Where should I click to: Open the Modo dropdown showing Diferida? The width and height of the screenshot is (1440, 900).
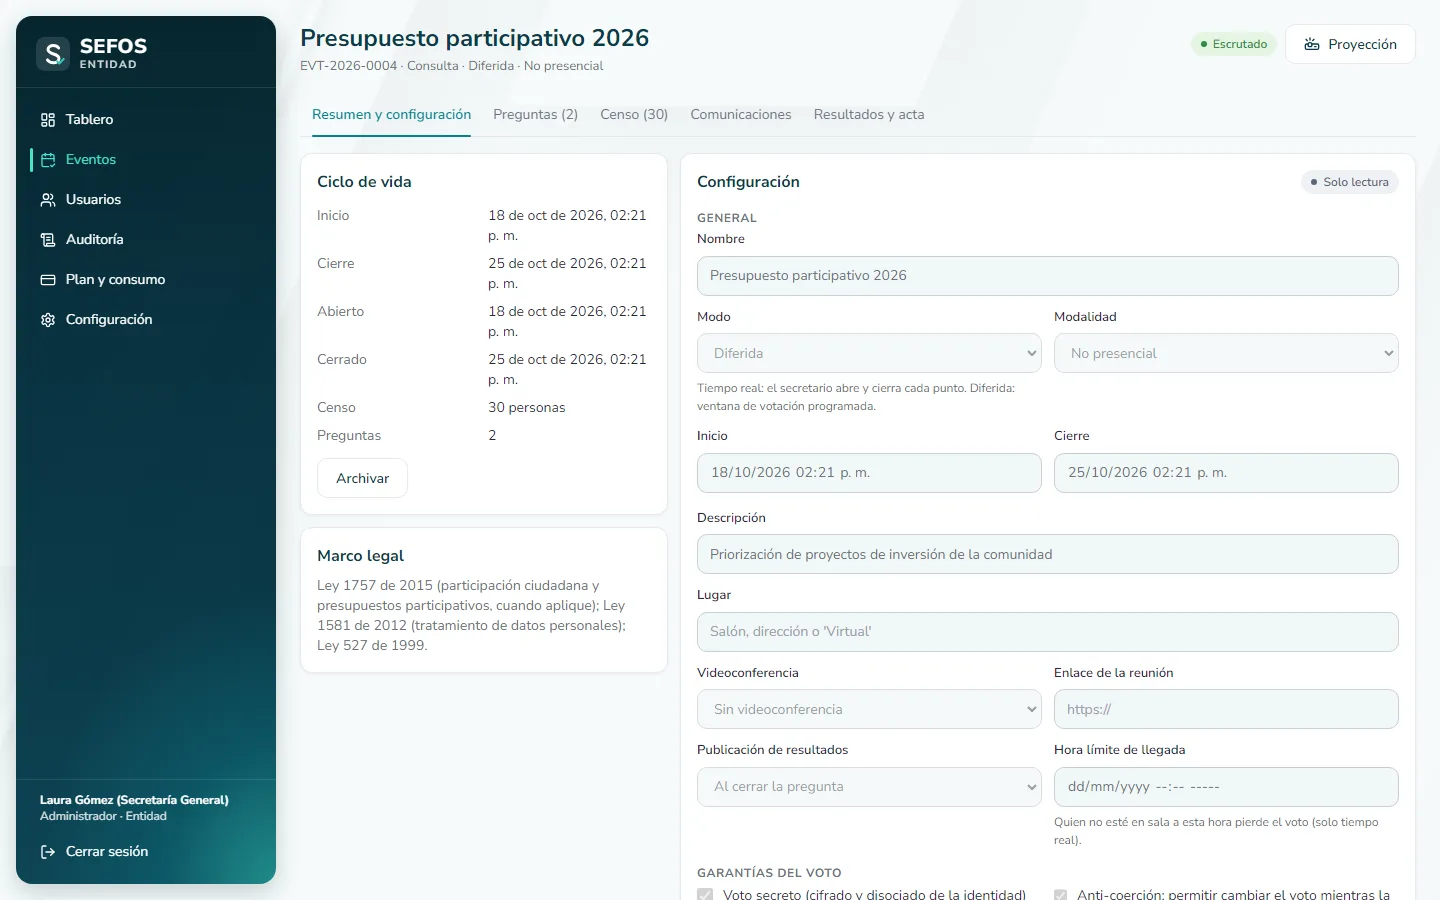coord(869,353)
